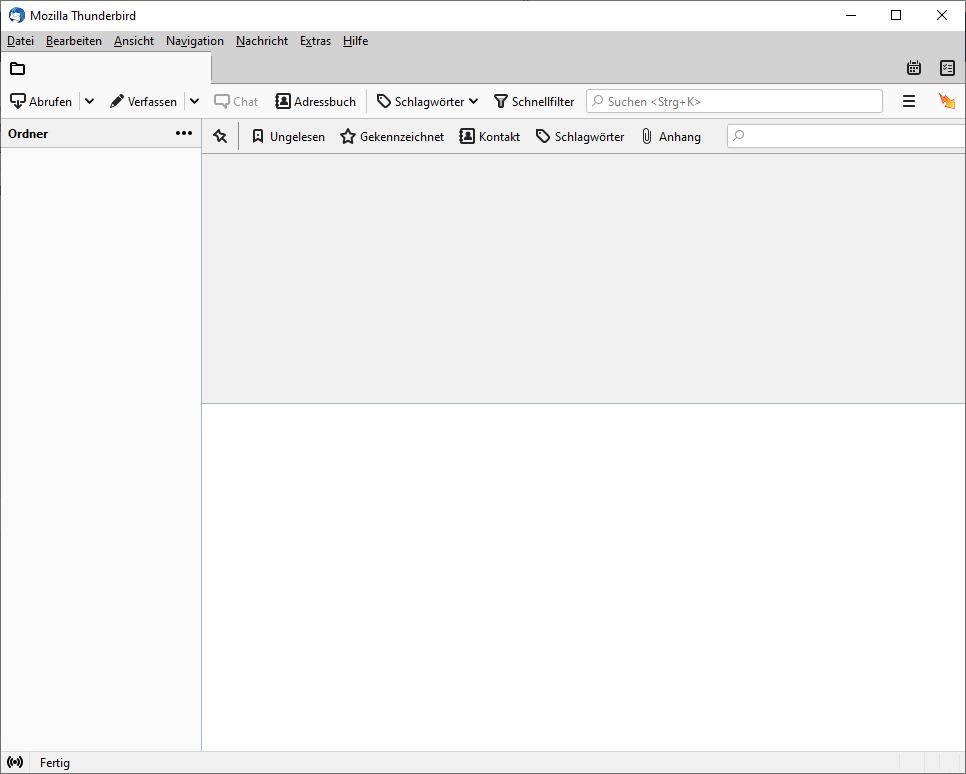The width and height of the screenshot is (966, 774).
Task: Expand the Abrufen dropdown arrow
Action: click(x=89, y=102)
